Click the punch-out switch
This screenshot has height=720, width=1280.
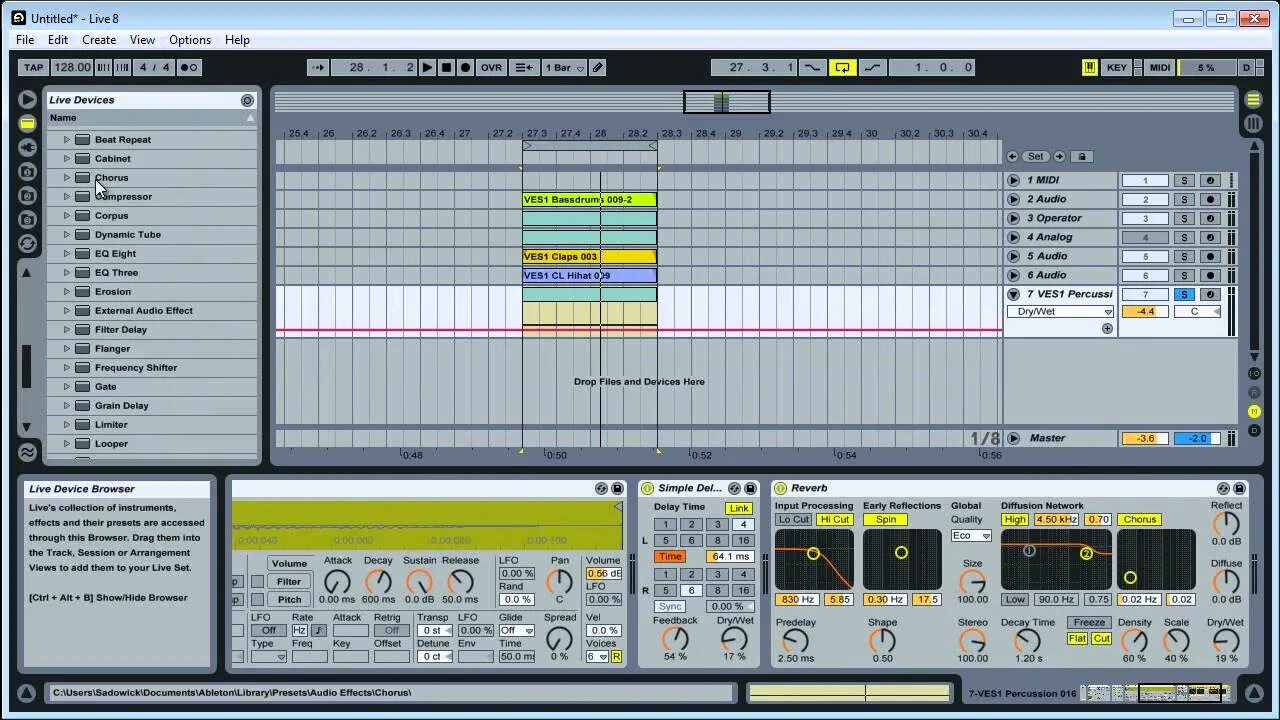(872, 67)
